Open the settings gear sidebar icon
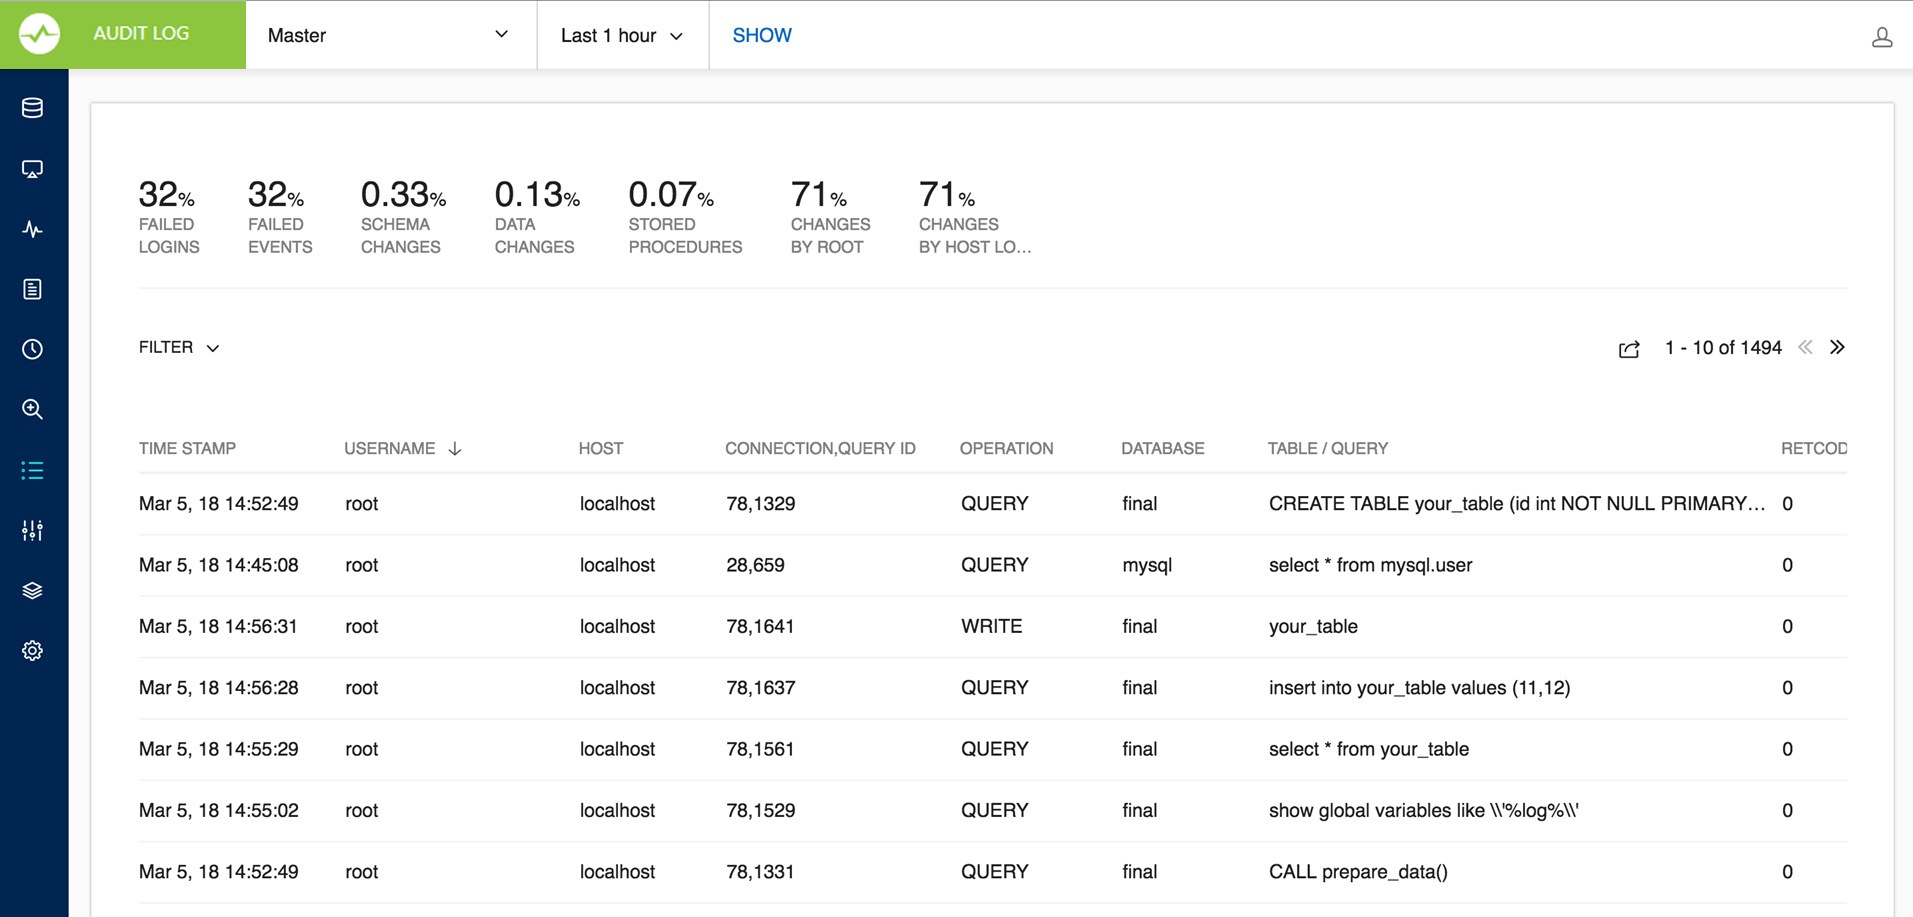 (x=32, y=651)
